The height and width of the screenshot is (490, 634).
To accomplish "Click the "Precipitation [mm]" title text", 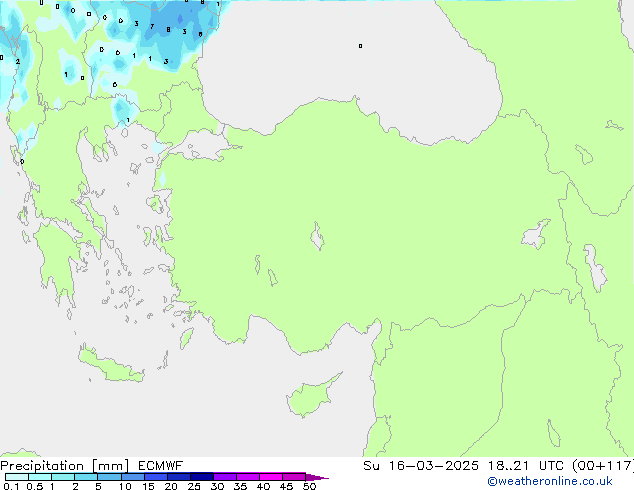I will 64,466.
